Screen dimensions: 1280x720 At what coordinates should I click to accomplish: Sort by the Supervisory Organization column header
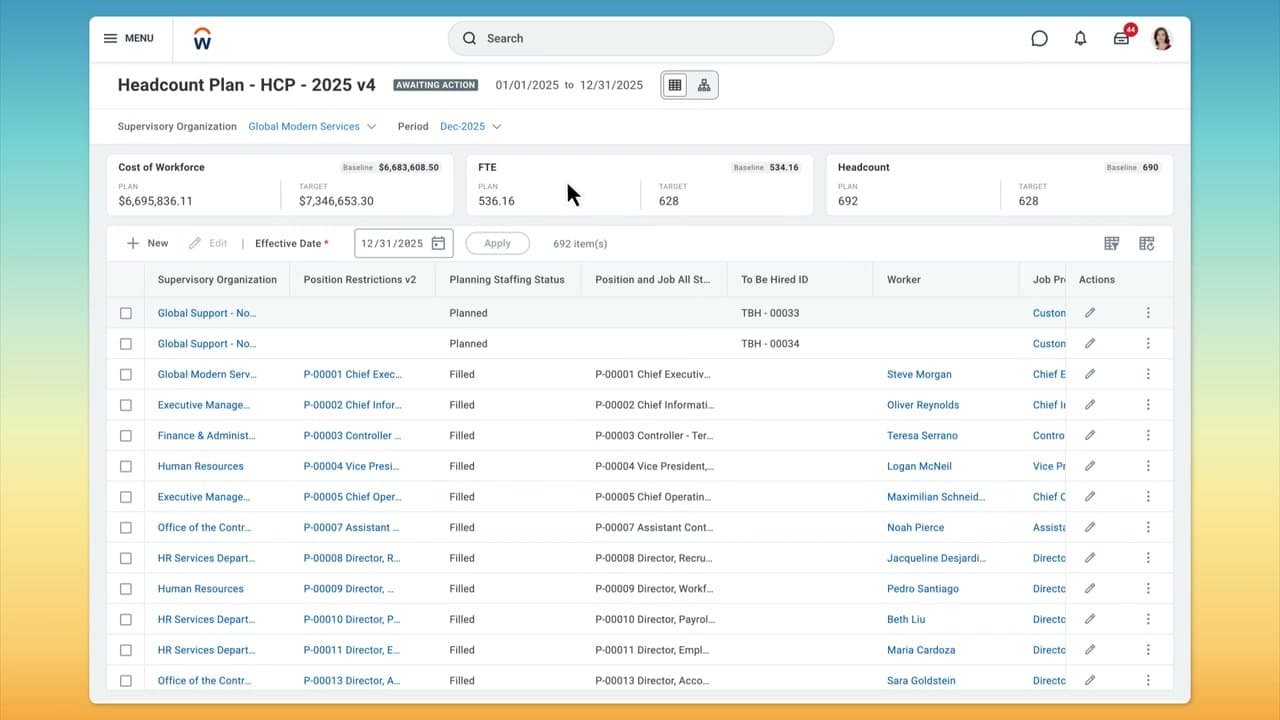click(x=217, y=280)
